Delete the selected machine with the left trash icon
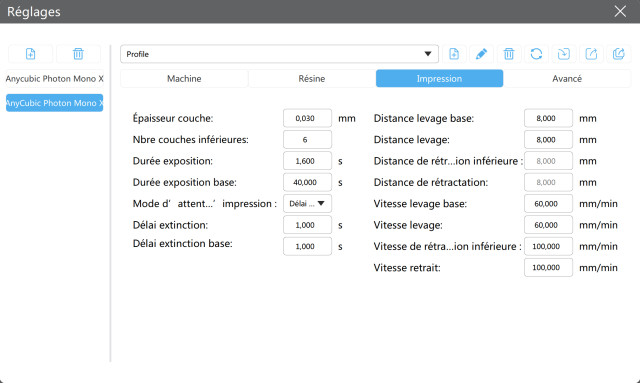Image resolution: width=640 pixels, height=383 pixels. point(78,54)
